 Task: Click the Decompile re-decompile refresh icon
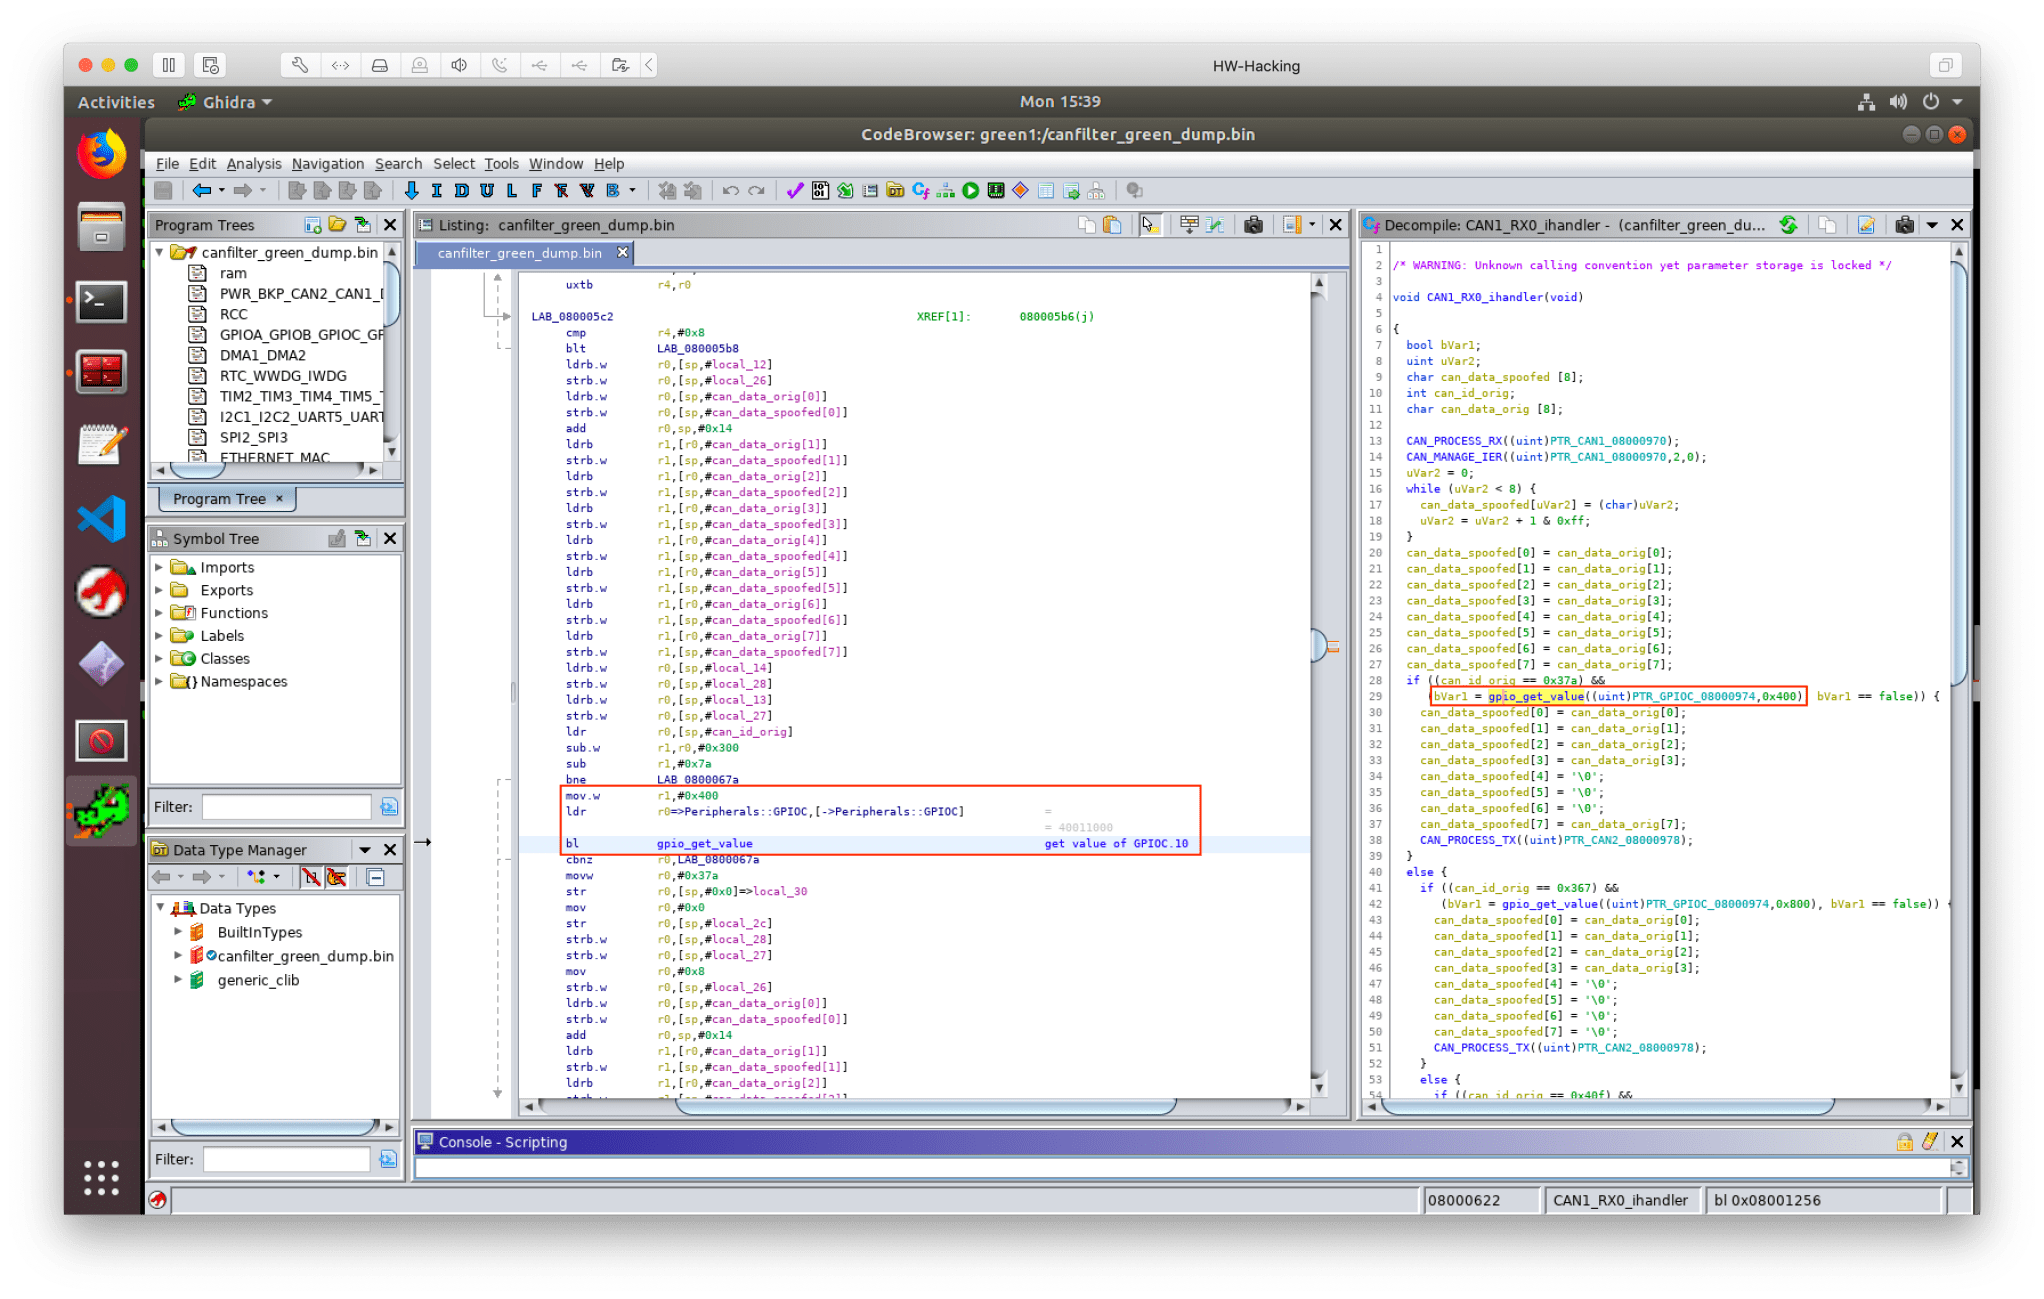(1788, 225)
